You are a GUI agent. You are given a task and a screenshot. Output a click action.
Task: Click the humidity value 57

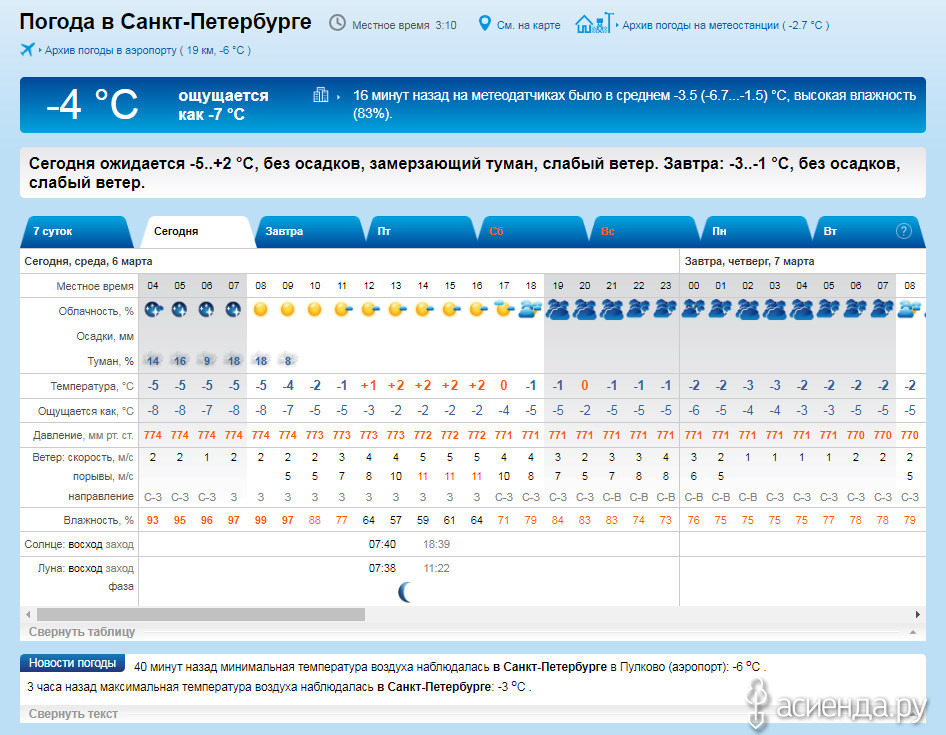pyautogui.click(x=396, y=520)
